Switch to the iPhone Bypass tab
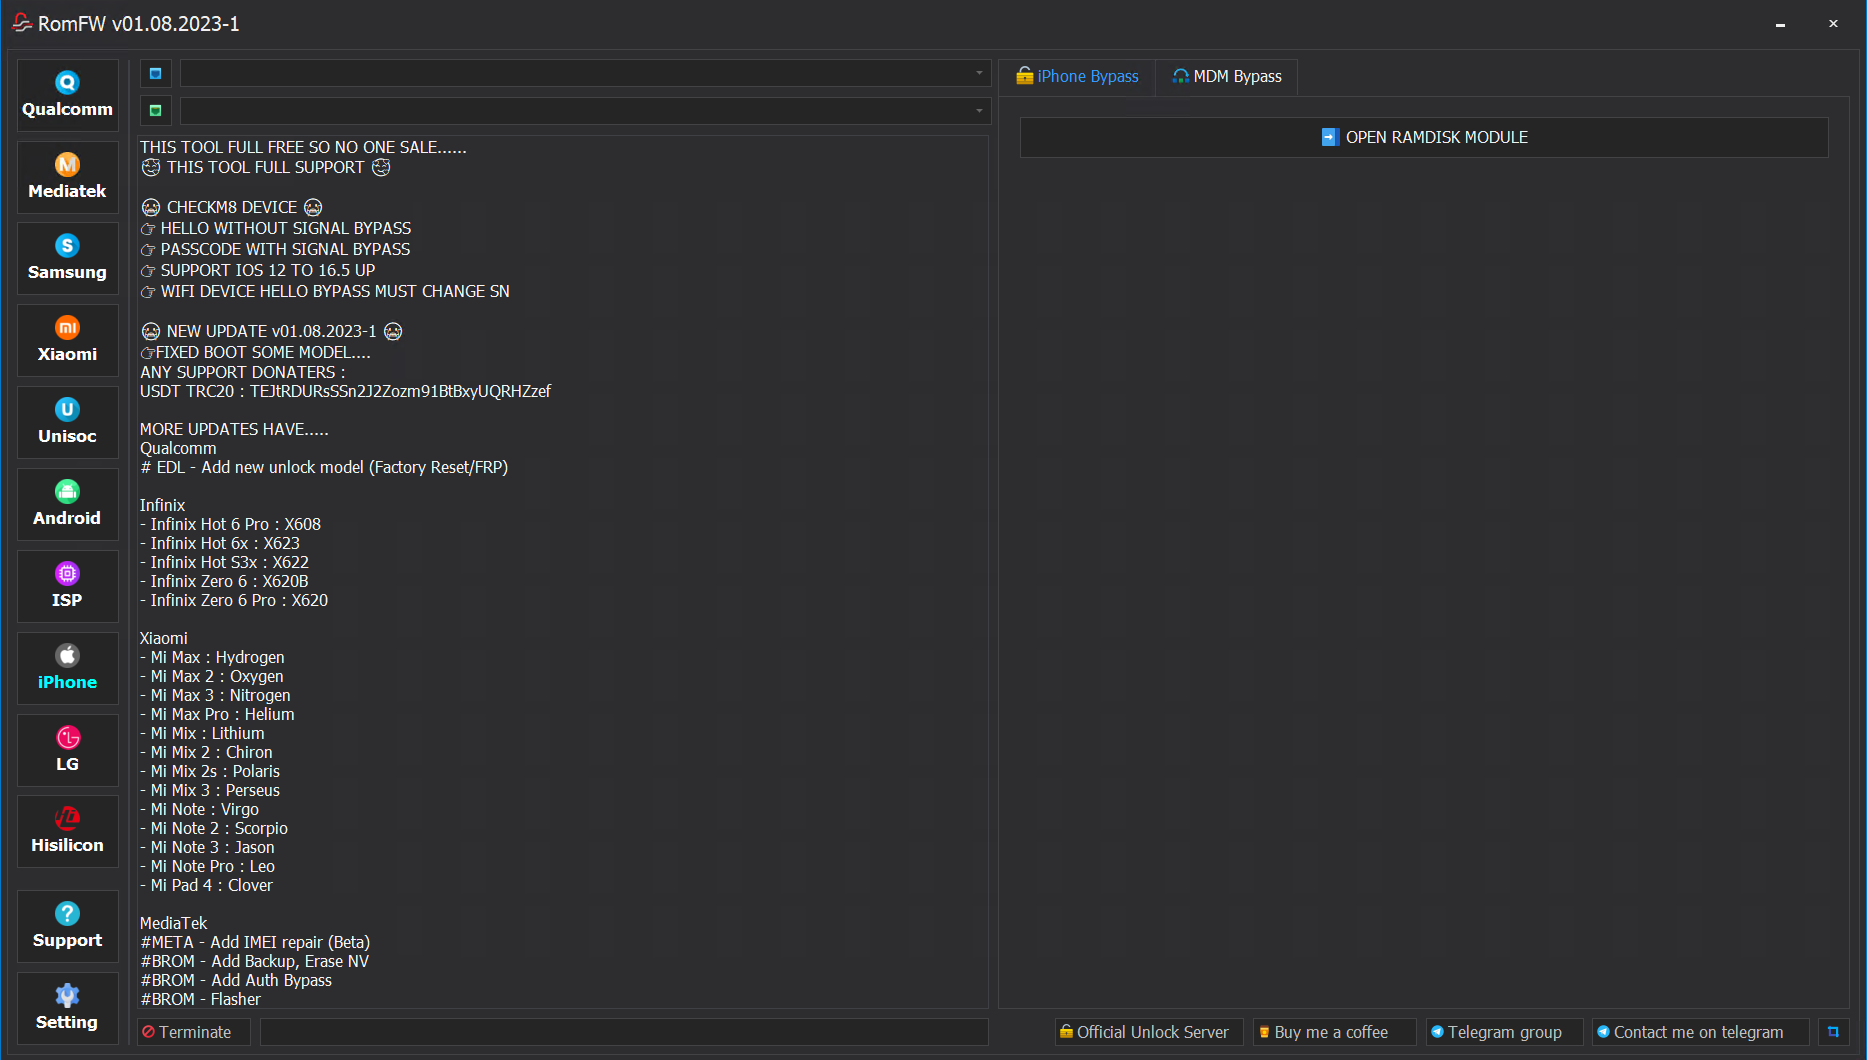1867x1060 pixels. click(1077, 76)
